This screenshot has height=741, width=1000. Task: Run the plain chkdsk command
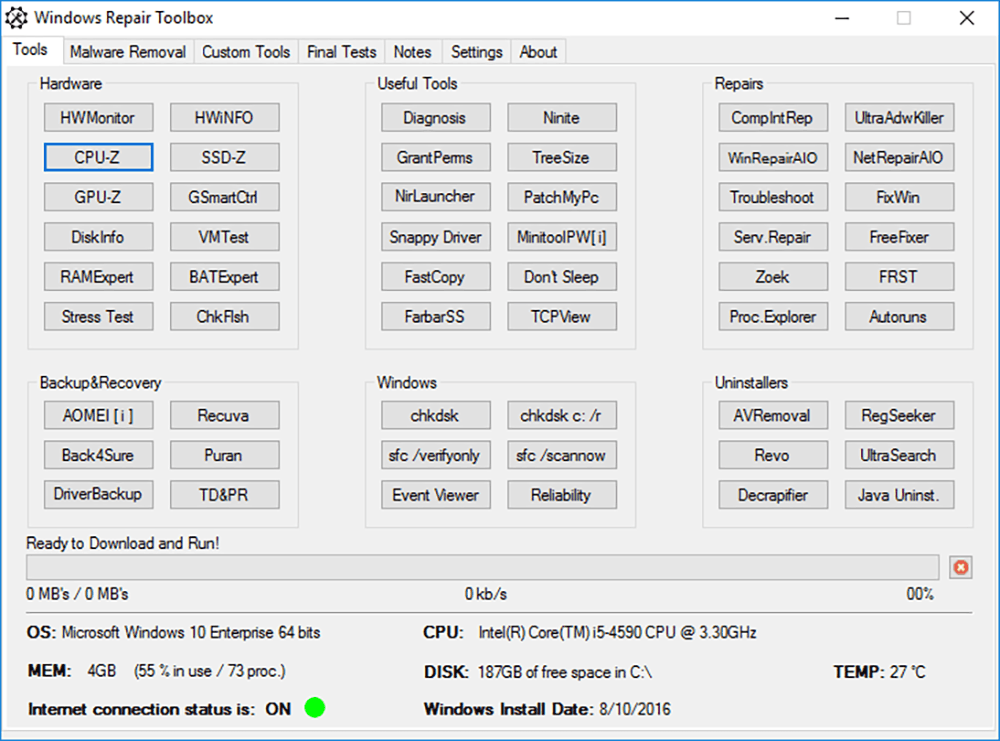click(x=436, y=415)
